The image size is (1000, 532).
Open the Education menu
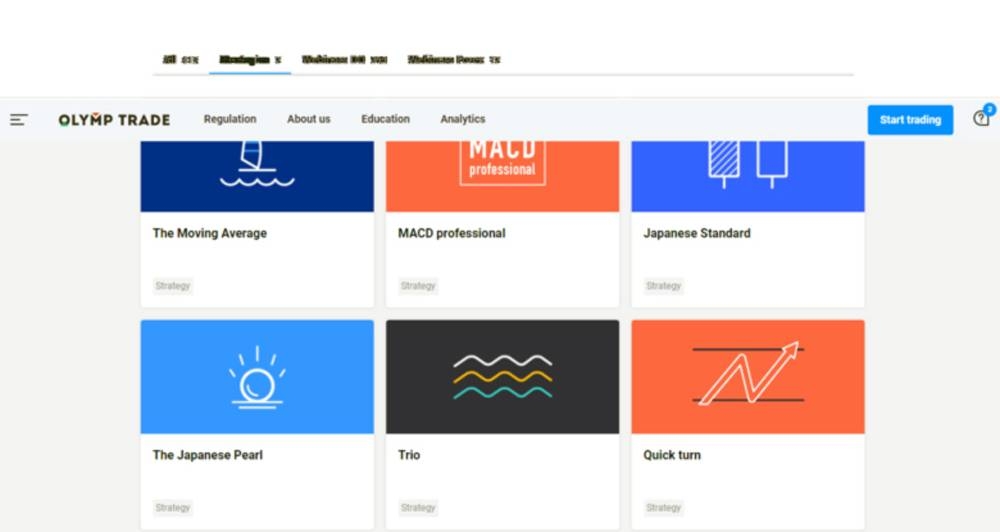(x=385, y=119)
